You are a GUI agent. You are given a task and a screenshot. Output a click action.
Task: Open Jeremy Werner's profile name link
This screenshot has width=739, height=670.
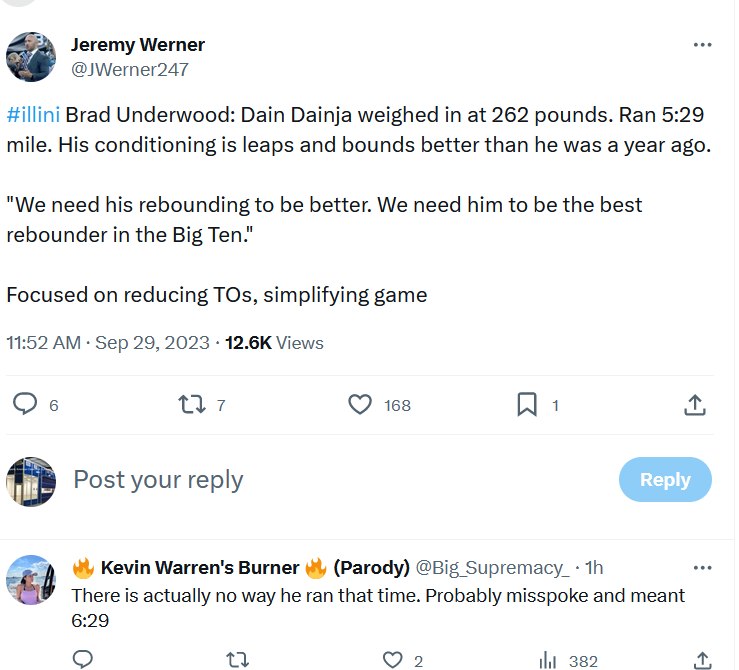tap(138, 45)
